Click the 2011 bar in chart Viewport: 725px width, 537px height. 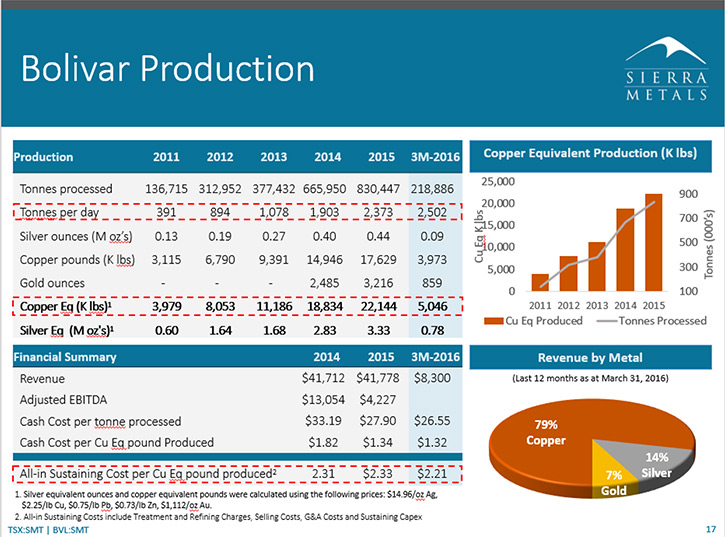click(x=540, y=282)
